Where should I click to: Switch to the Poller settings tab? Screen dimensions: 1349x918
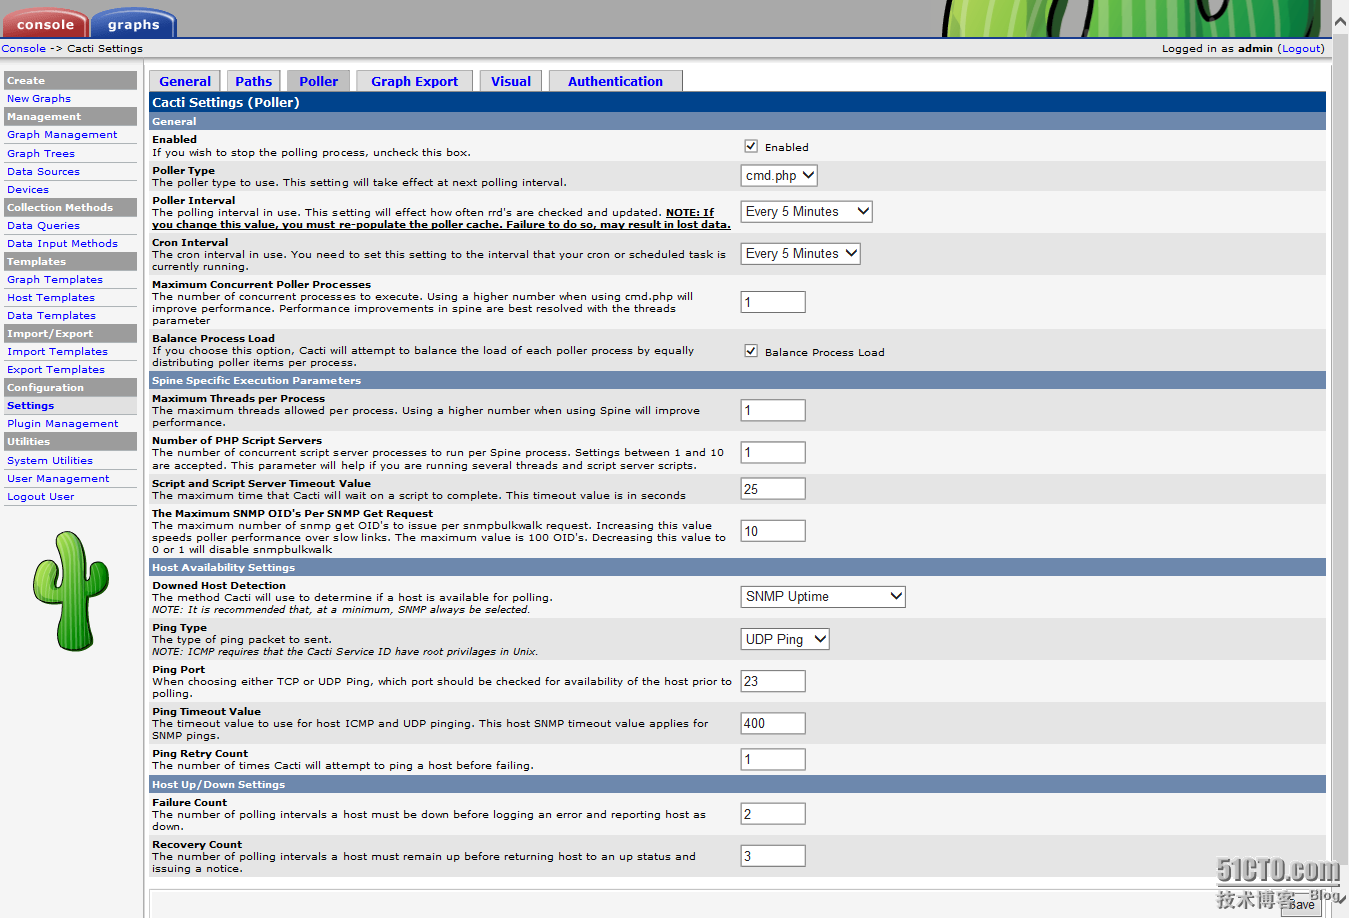click(318, 81)
